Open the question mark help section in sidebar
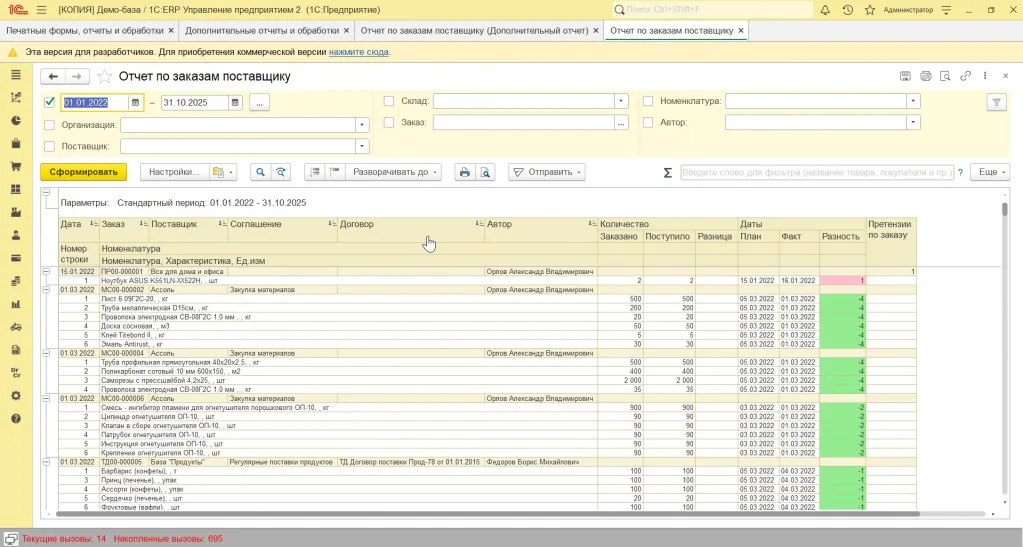 tap(16, 418)
